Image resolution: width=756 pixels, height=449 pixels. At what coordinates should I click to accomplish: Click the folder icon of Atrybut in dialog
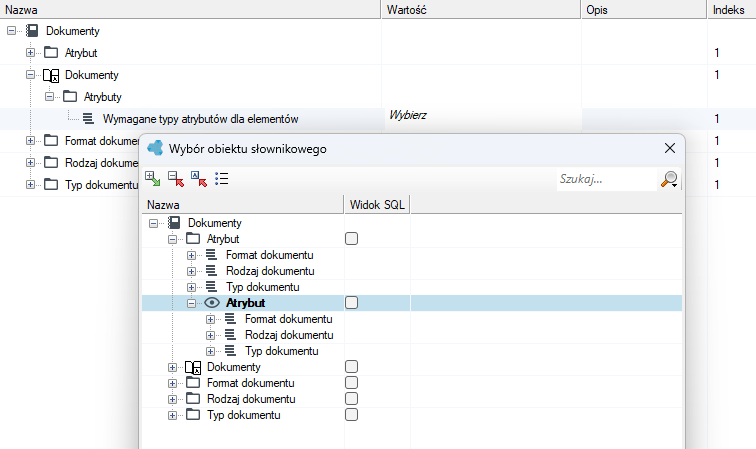[x=193, y=239]
